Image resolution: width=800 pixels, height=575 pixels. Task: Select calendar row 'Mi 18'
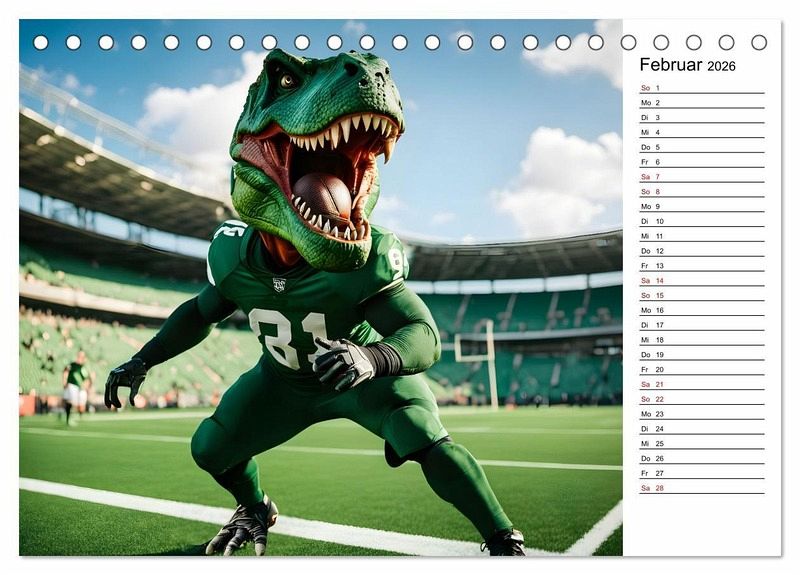click(702, 339)
